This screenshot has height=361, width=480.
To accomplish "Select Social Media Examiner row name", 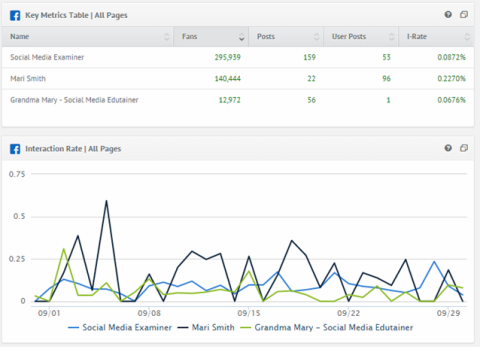I will 47,57.
